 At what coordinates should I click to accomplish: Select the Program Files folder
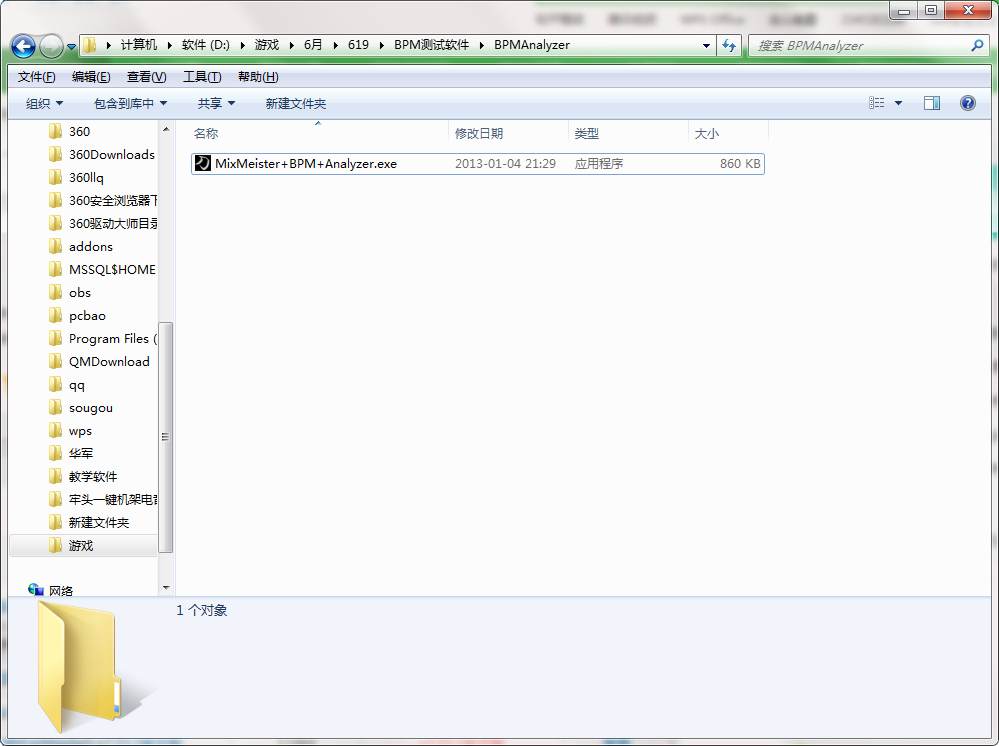[x=113, y=338]
